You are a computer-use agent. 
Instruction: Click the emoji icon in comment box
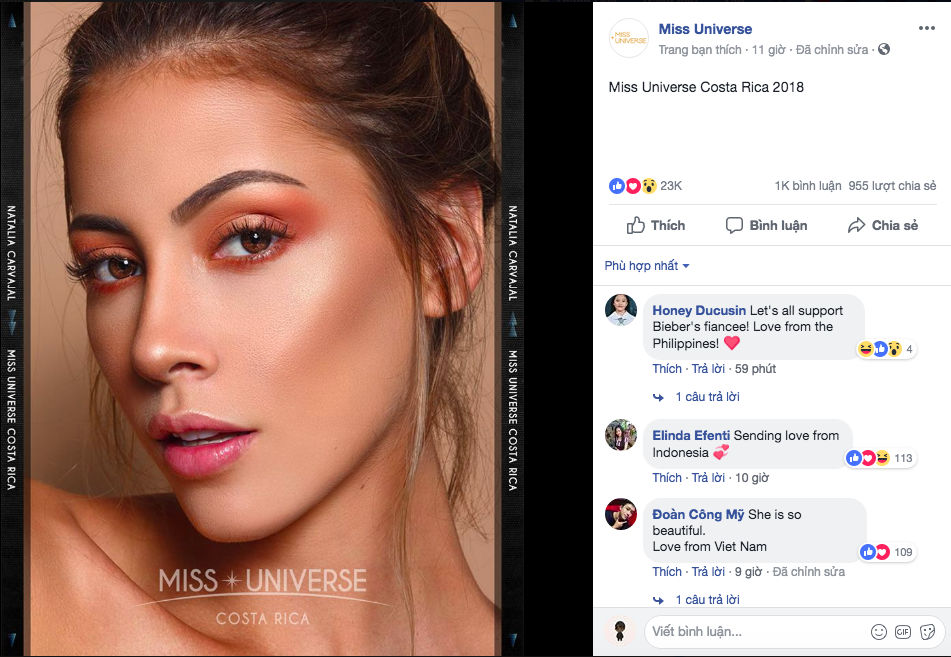click(x=878, y=631)
